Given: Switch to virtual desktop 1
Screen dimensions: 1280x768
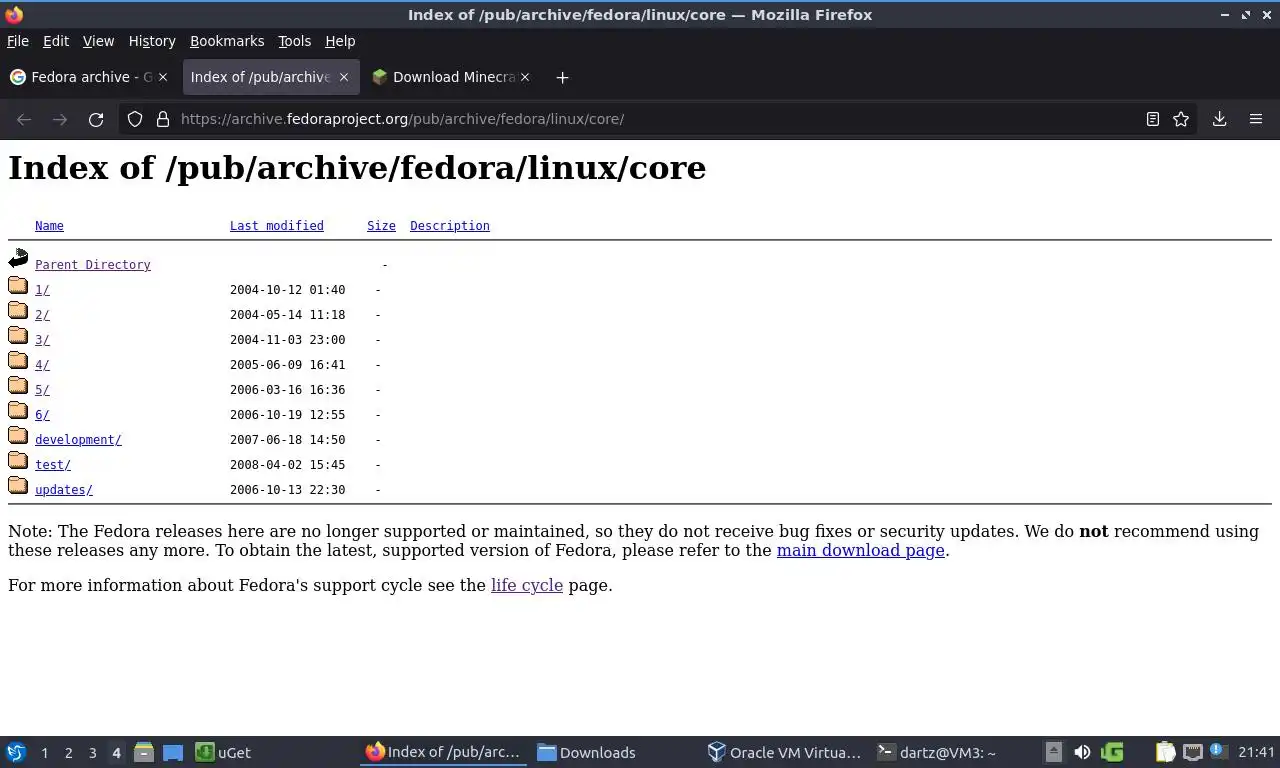Looking at the screenshot, I should tap(44, 752).
